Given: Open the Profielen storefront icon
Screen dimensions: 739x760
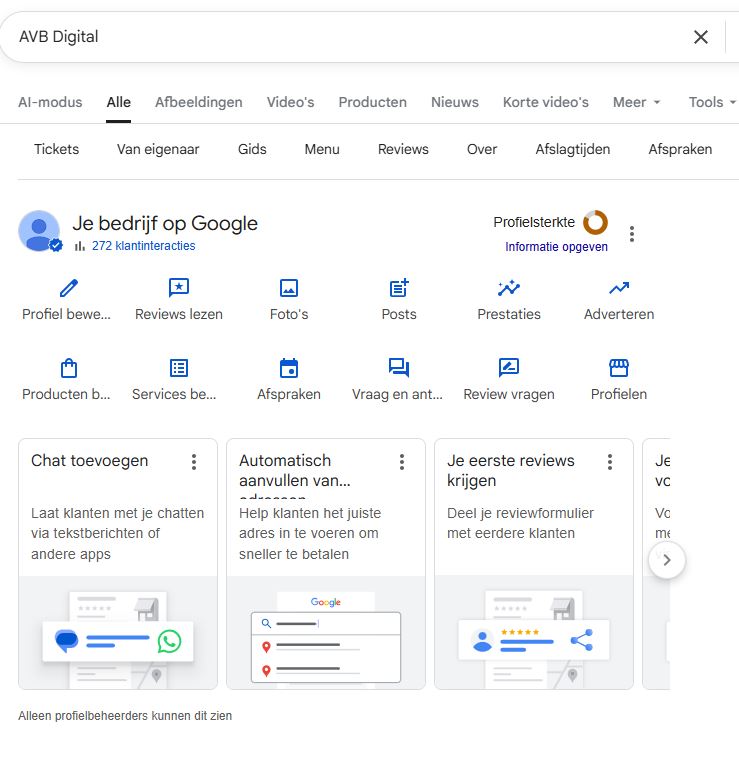Looking at the screenshot, I should 619,368.
